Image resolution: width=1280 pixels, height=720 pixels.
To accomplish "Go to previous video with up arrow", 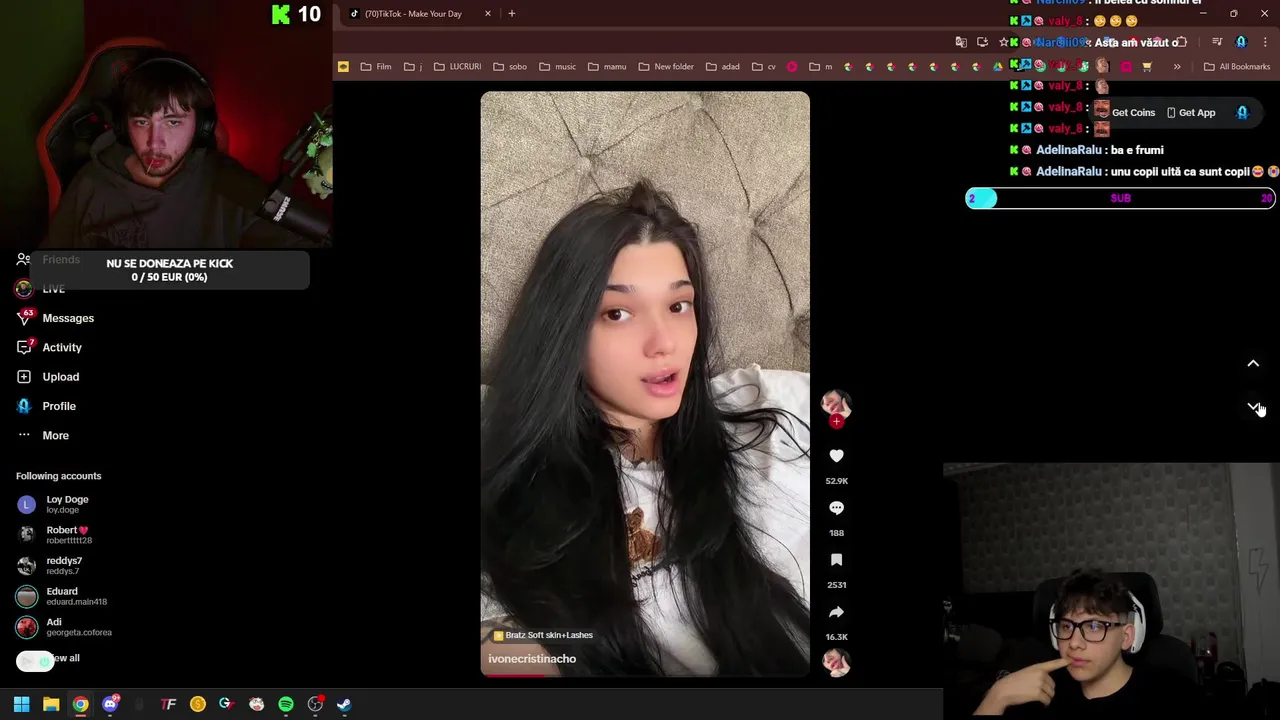I will pos(1253,364).
